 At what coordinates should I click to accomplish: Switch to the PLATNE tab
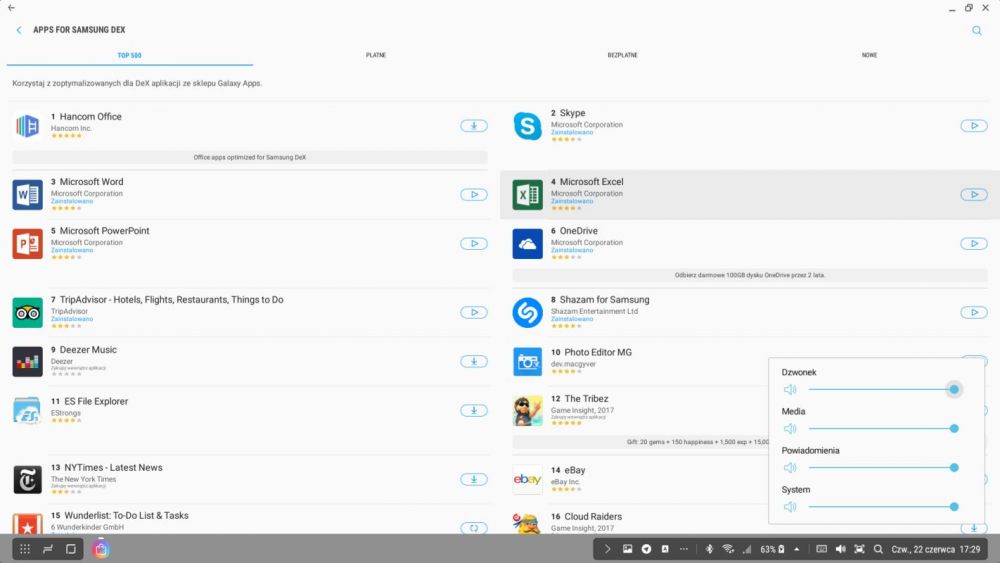(x=376, y=55)
